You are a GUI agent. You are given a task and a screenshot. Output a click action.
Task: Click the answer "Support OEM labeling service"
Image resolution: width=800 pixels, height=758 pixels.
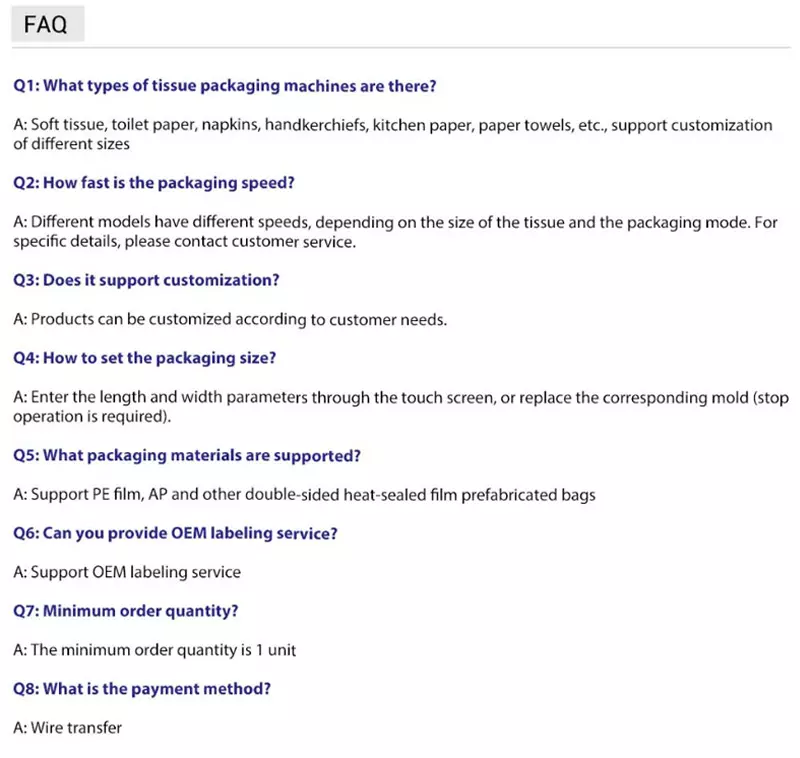pyautogui.click(x=127, y=572)
